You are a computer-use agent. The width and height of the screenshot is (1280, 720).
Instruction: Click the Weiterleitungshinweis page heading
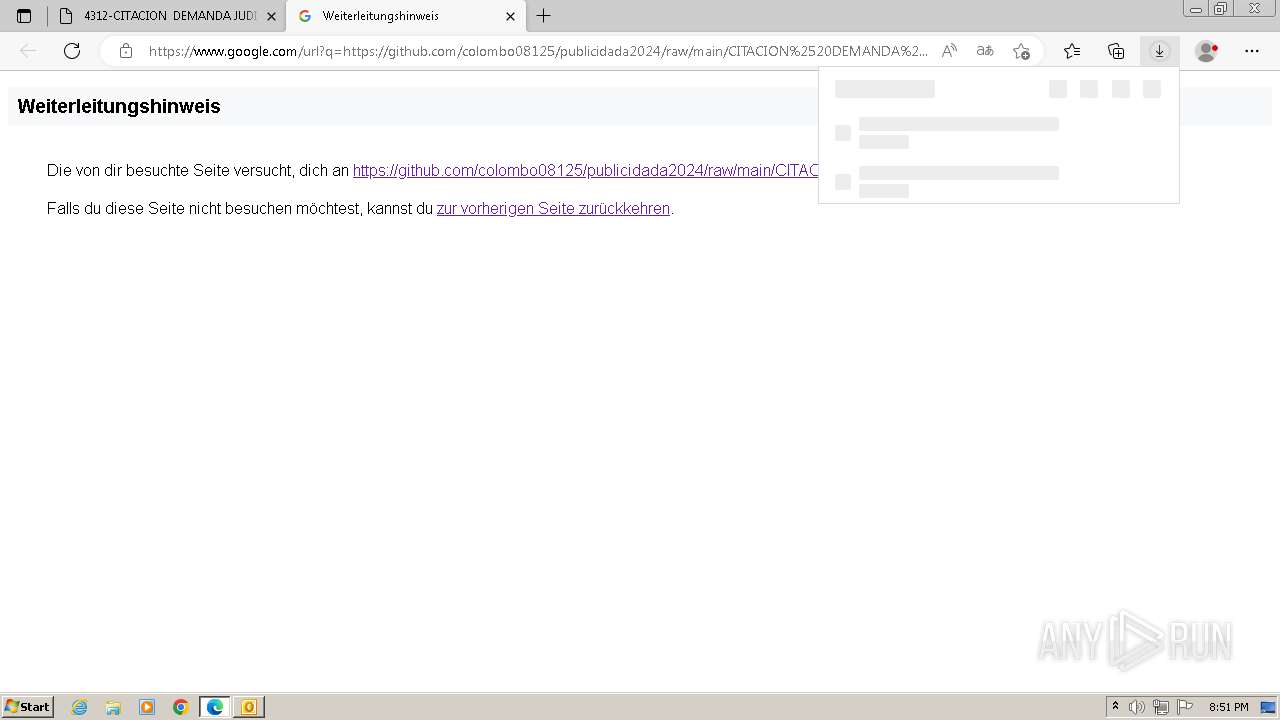pos(119,106)
